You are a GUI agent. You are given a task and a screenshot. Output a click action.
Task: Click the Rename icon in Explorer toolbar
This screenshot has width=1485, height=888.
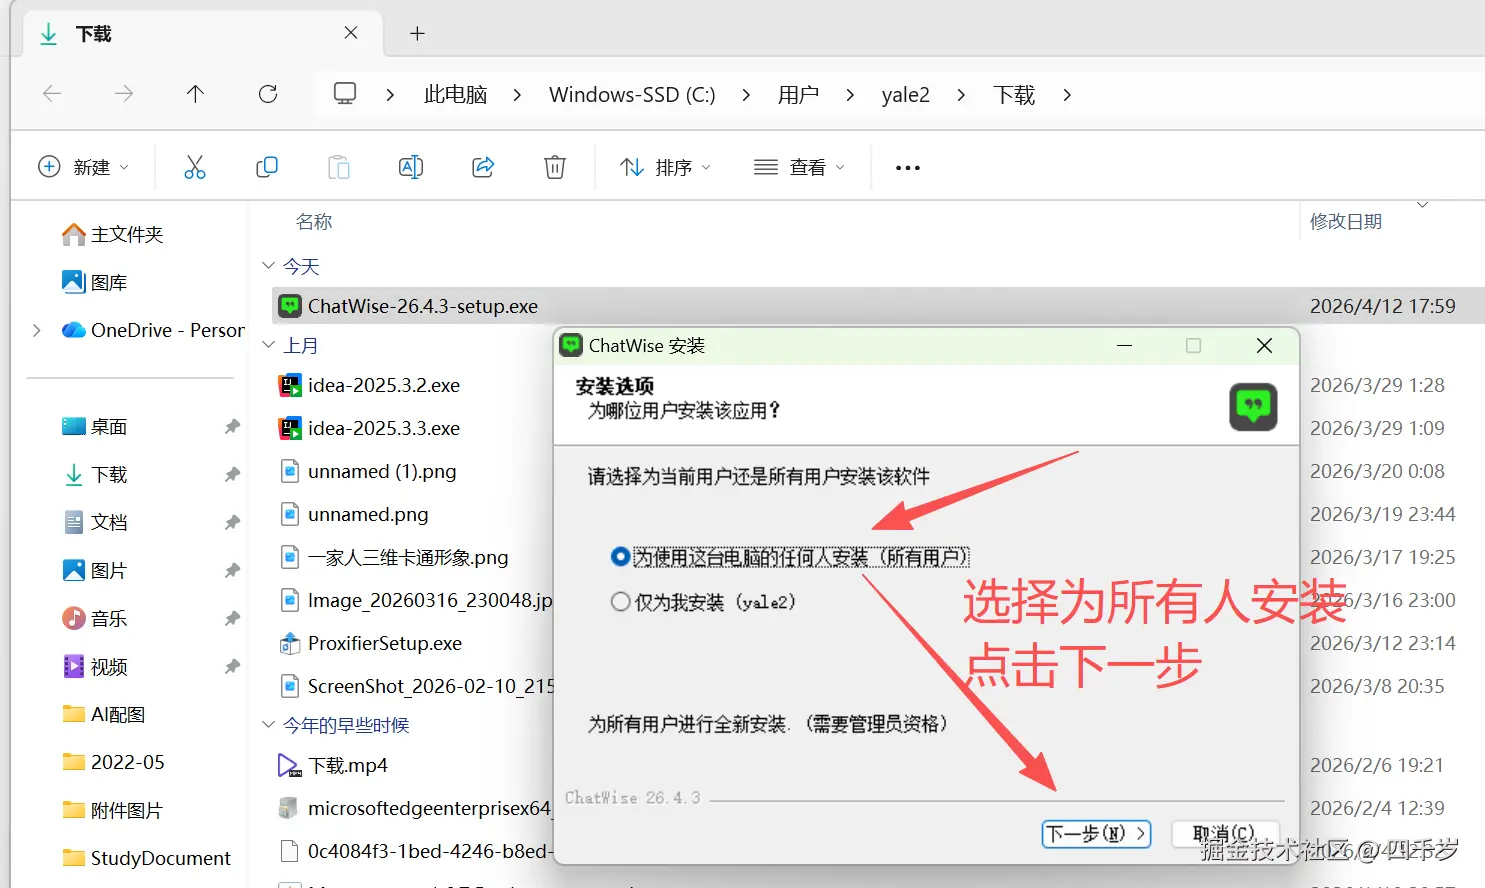tap(411, 167)
